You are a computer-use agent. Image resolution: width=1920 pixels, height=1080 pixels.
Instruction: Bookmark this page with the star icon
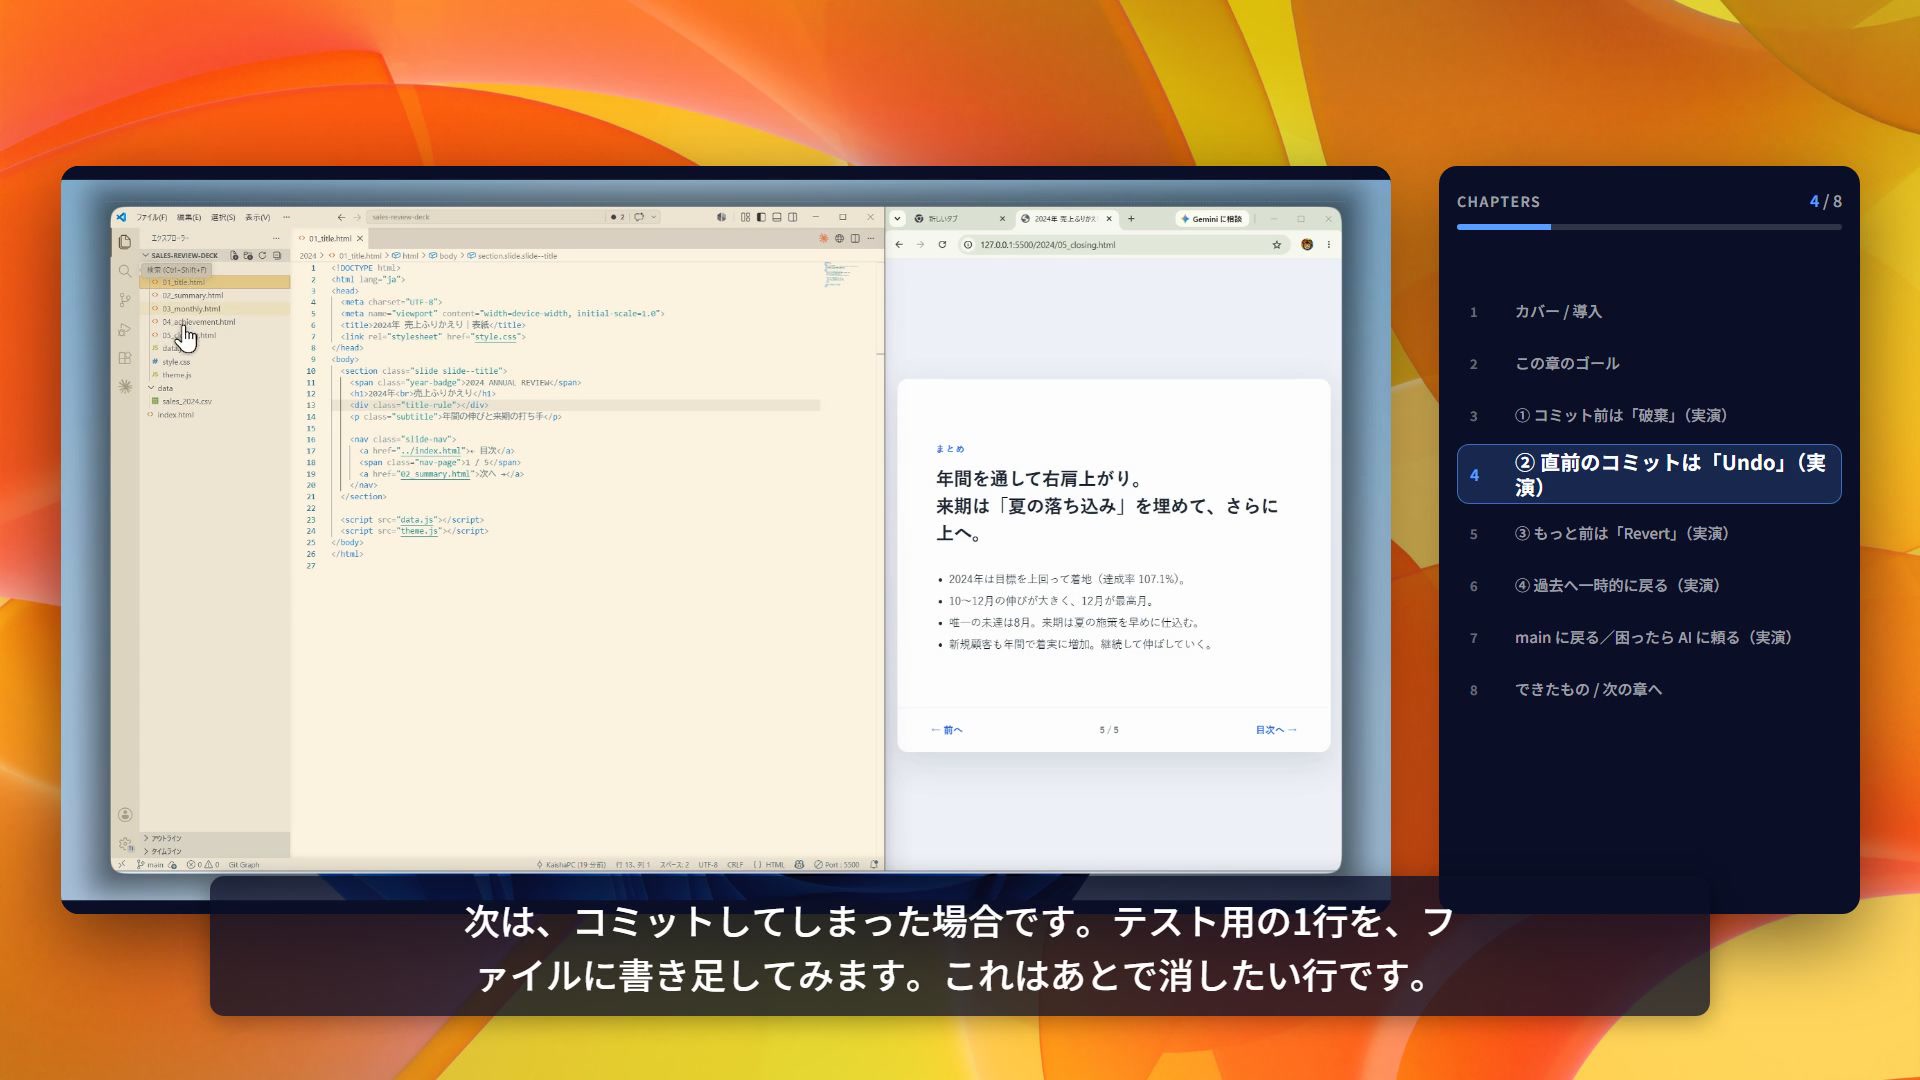(x=1277, y=245)
